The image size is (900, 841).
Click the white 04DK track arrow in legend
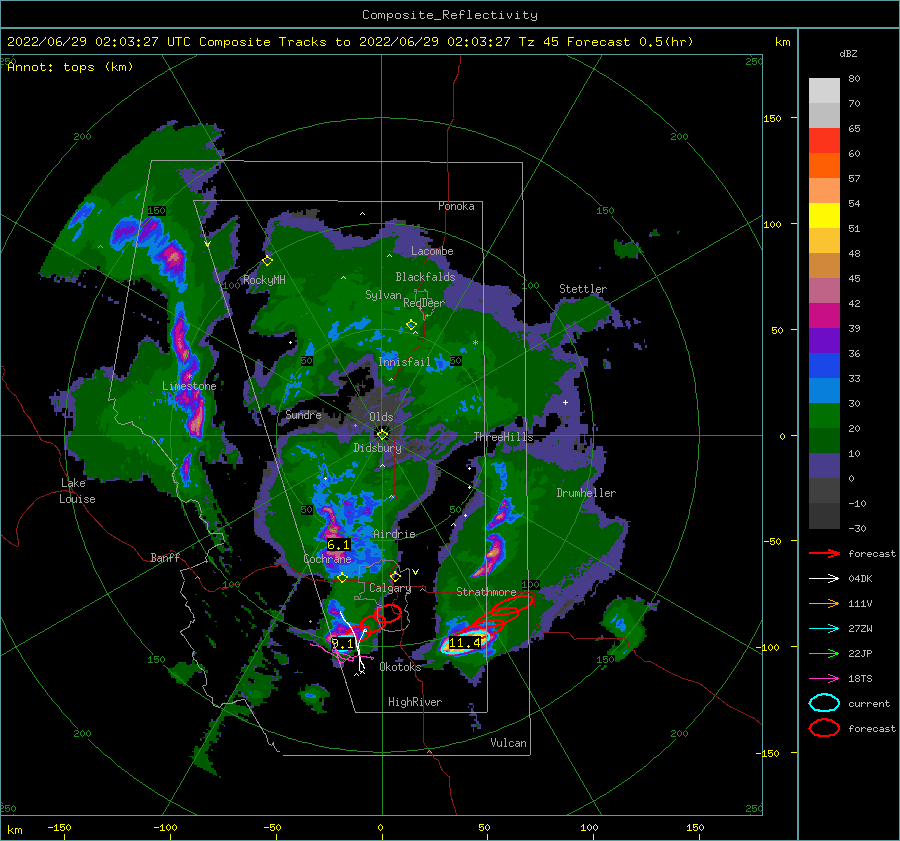click(824, 579)
